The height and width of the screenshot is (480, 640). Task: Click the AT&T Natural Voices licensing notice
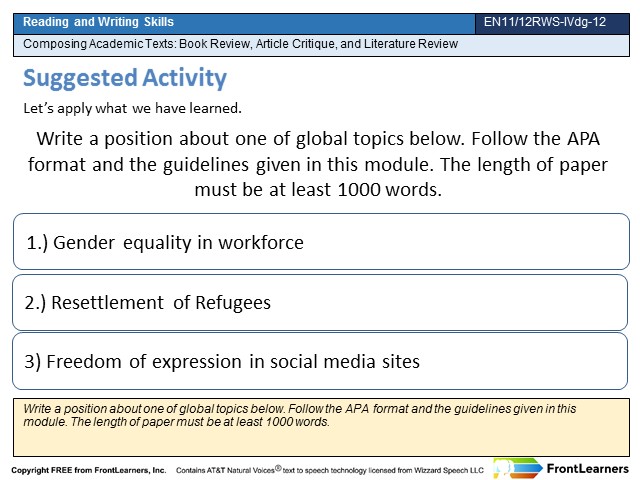[x=330, y=470]
